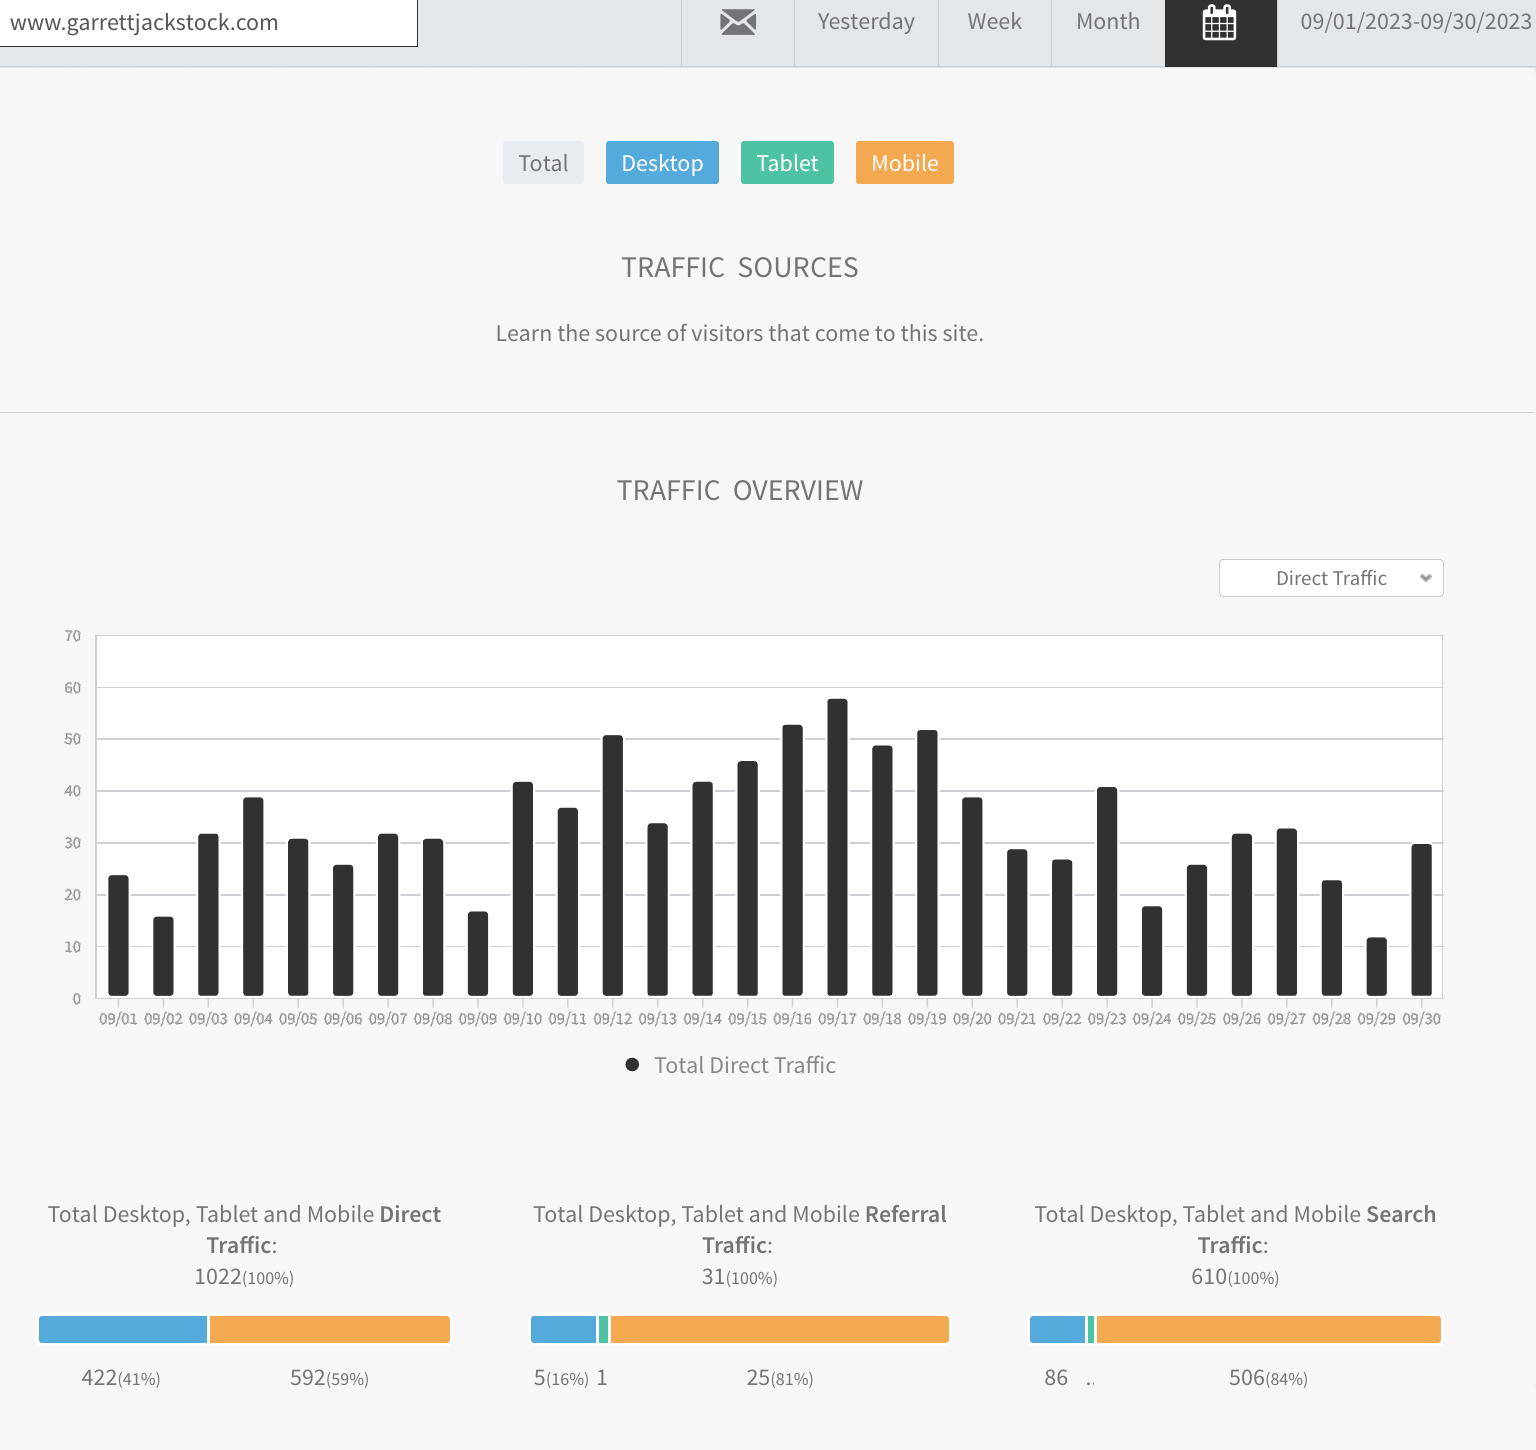Toggle the Desktop device filter
The image size is (1536, 1450).
[662, 163]
